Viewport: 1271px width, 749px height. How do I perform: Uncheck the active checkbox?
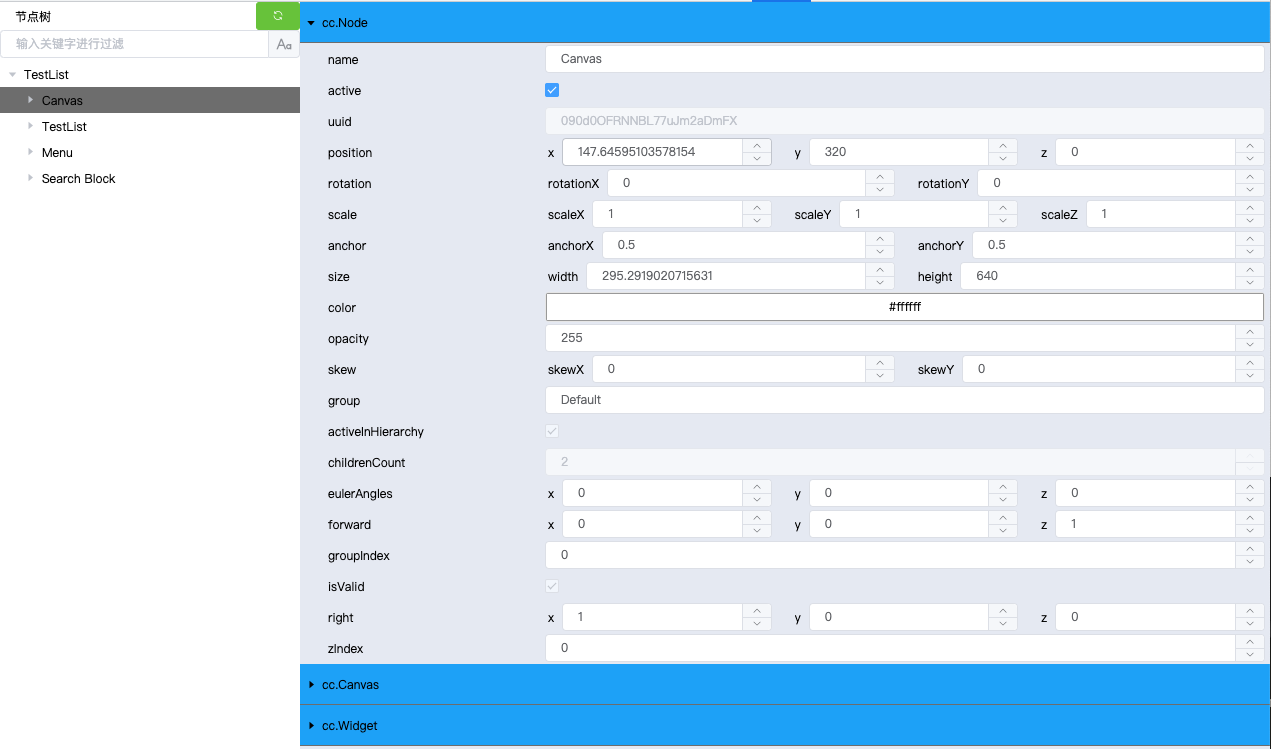pos(552,90)
